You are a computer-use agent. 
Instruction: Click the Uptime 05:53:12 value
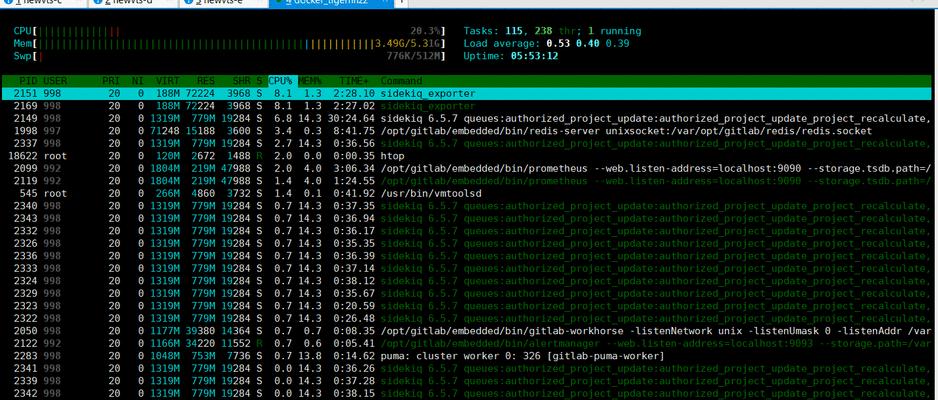534,56
